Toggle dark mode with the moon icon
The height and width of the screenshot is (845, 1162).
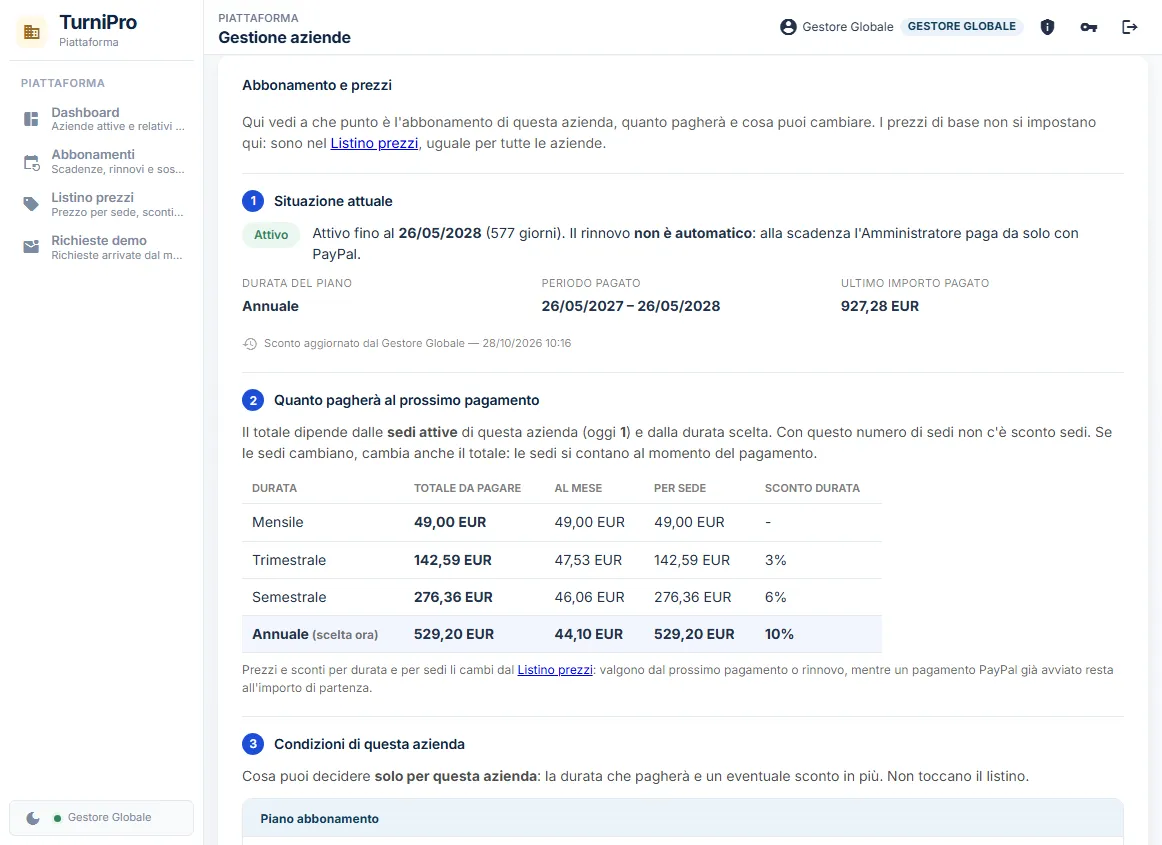point(33,818)
